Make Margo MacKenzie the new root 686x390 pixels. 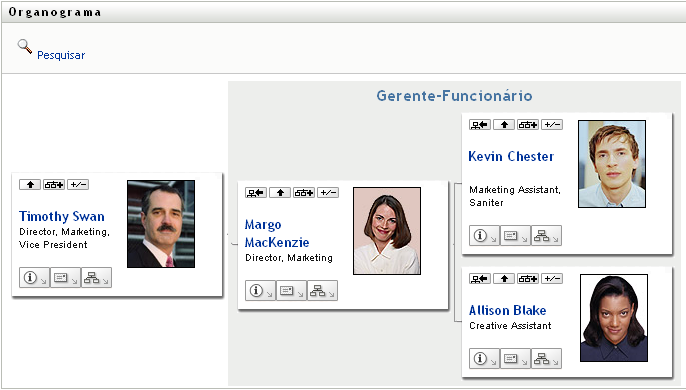(x=256, y=193)
